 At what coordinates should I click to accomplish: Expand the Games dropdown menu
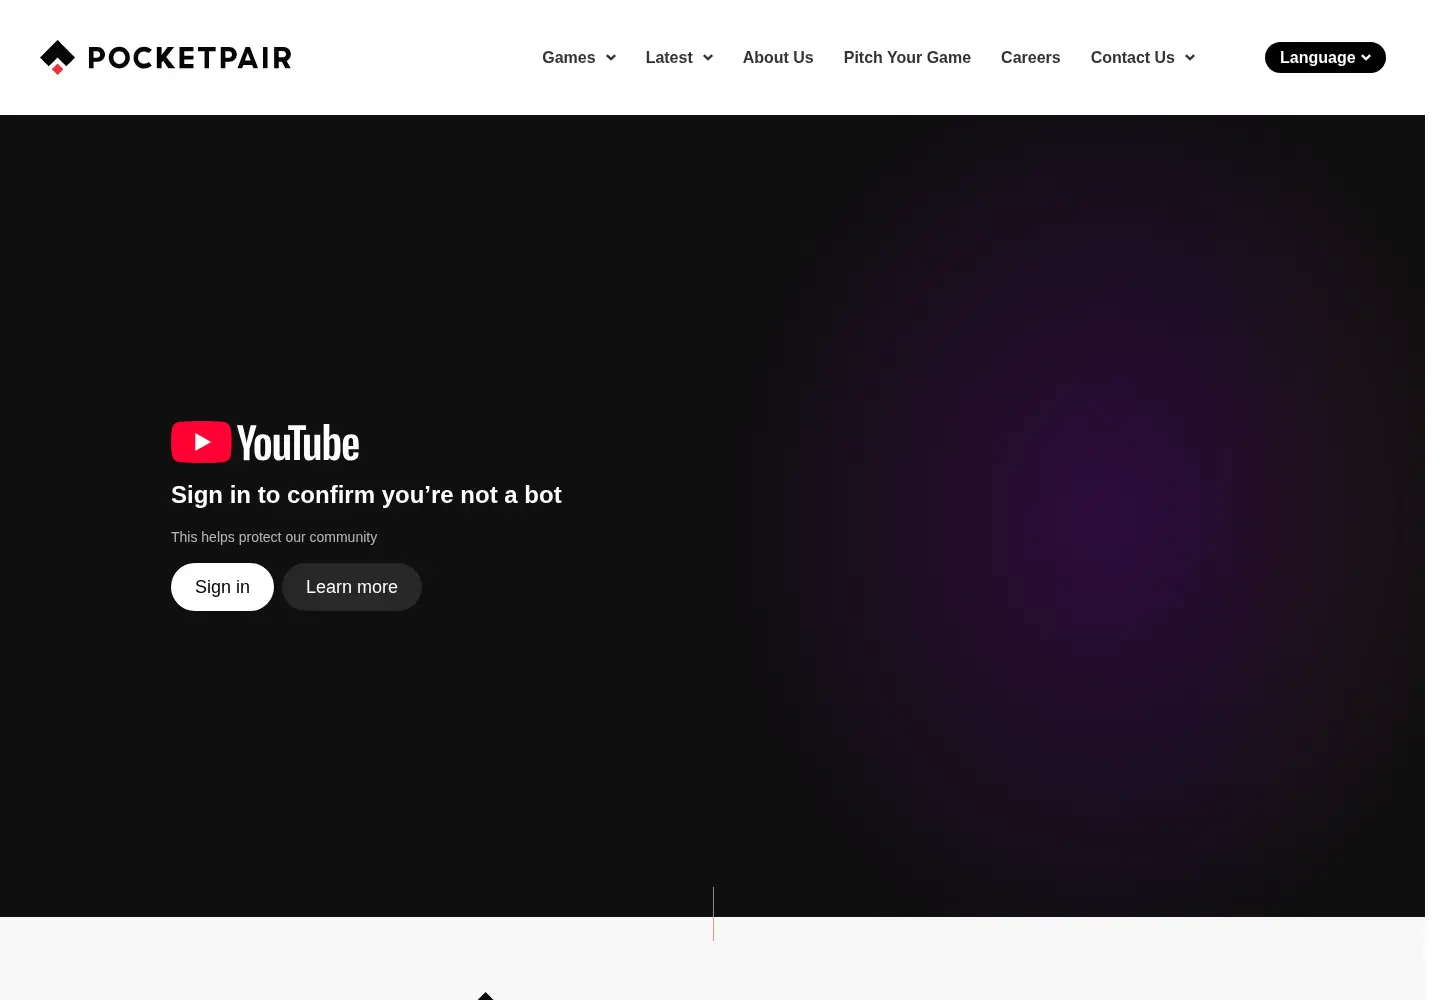pyautogui.click(x=579, y=58)
